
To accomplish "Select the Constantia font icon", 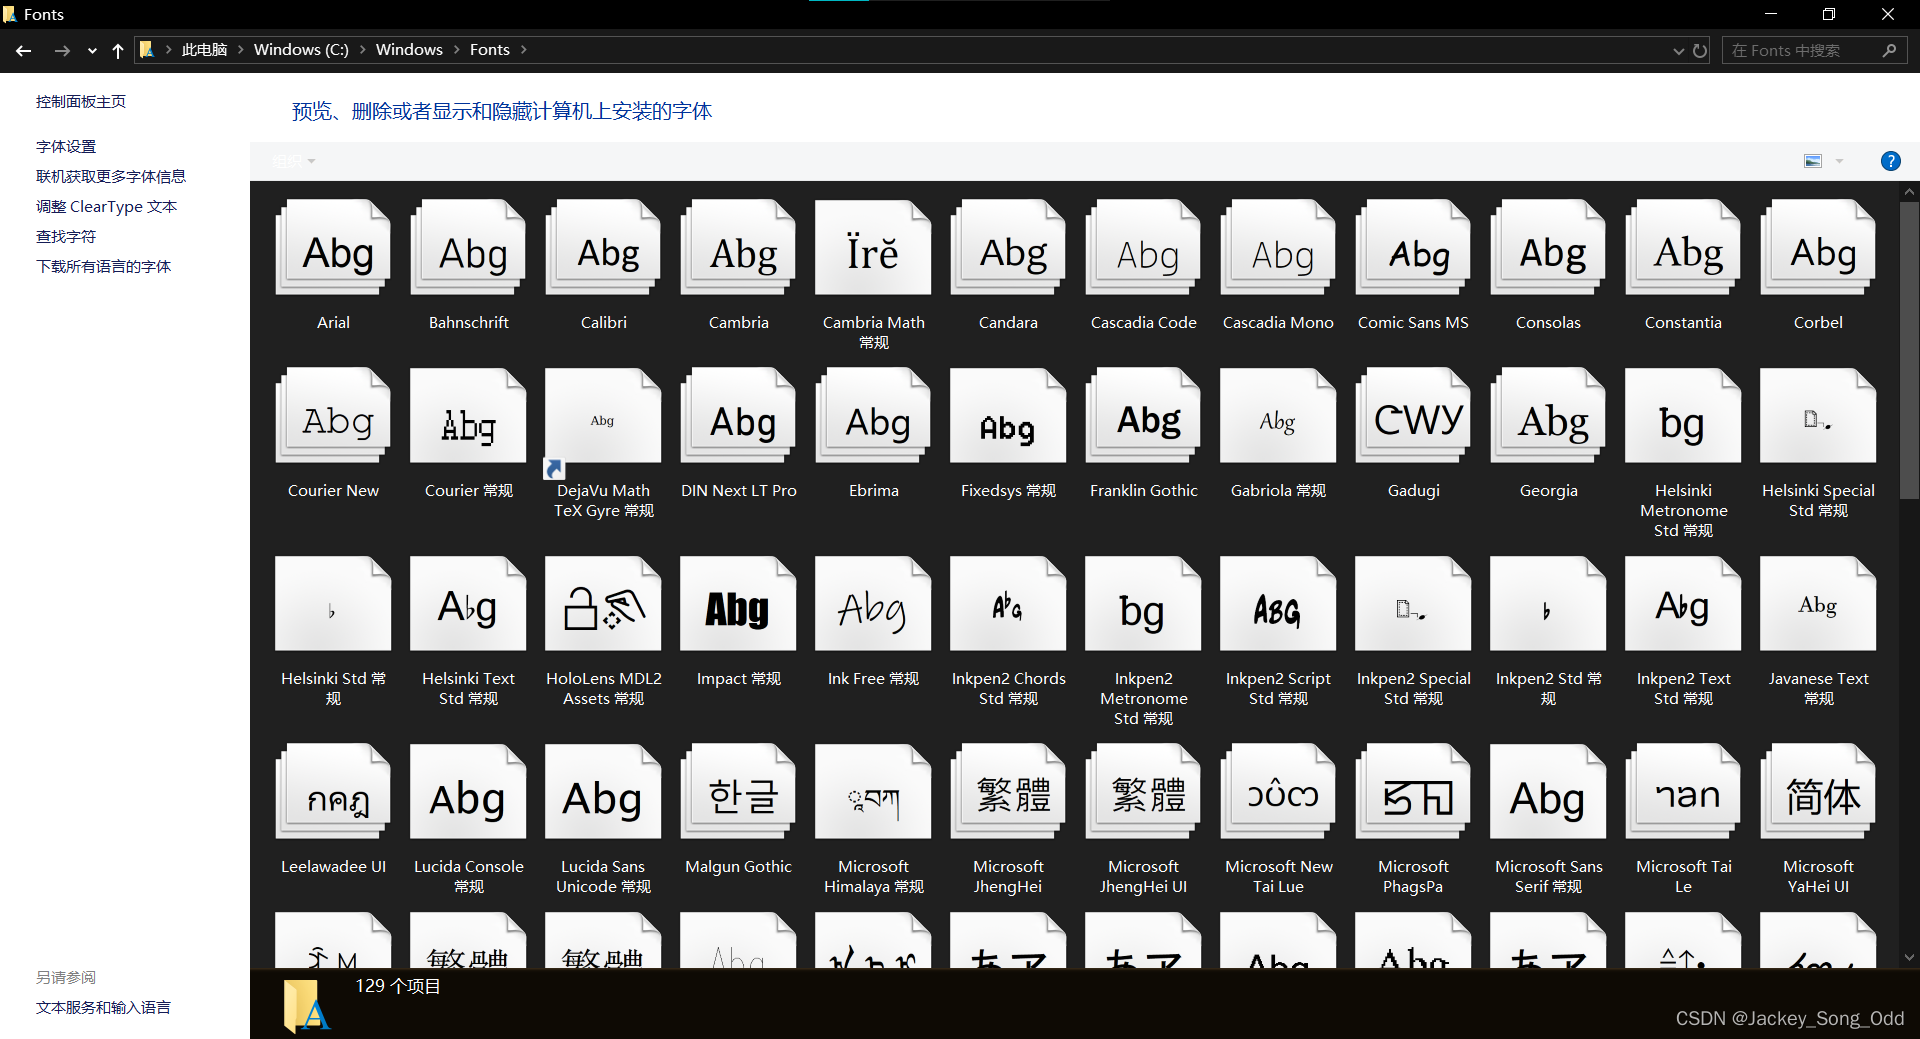I will click(1683, 247).
